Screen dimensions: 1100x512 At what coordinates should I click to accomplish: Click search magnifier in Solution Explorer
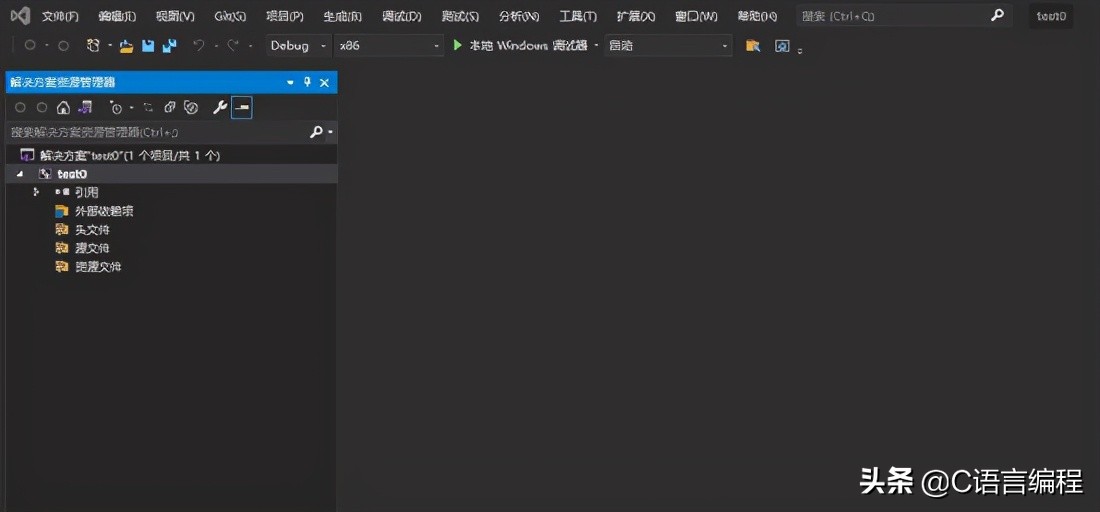tap(316, 132)
